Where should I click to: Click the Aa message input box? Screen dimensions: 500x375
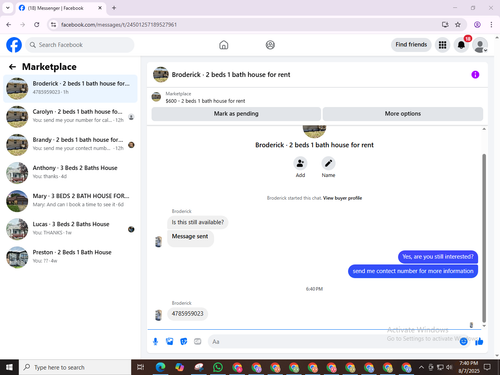333,342
